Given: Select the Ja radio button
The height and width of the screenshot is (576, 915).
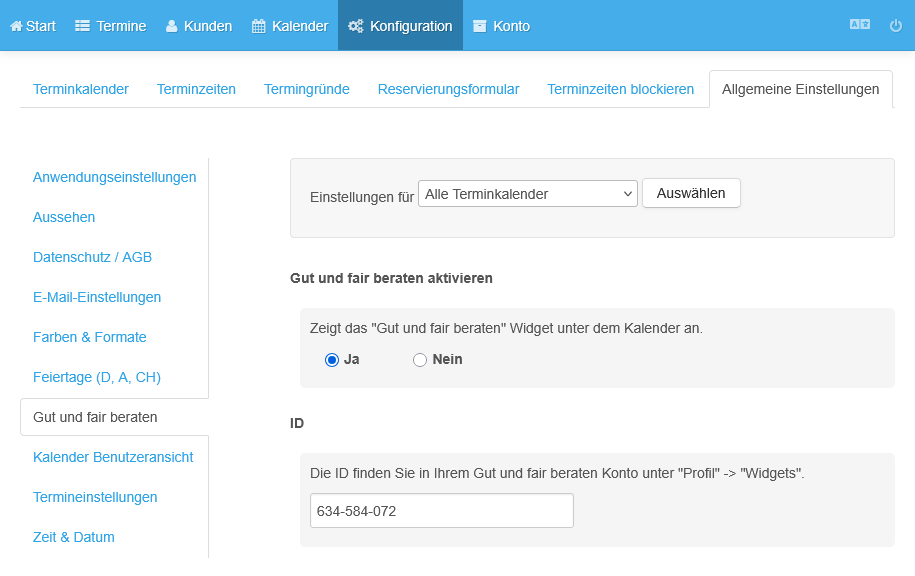Looking at the screenshot, I should [x=332, y=360].
